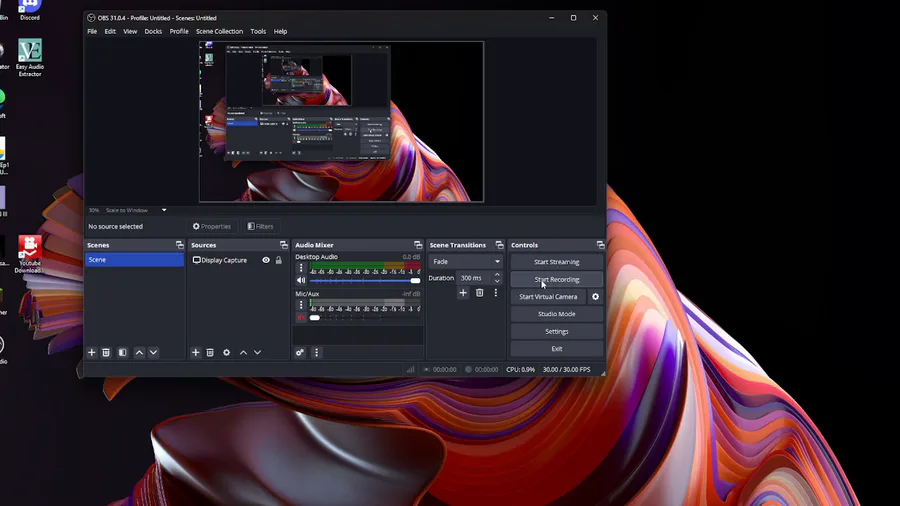Viewport: 900px width, 506px height.
Task: Open Fade transition dropdown
Action: click(x=466, y=262)
